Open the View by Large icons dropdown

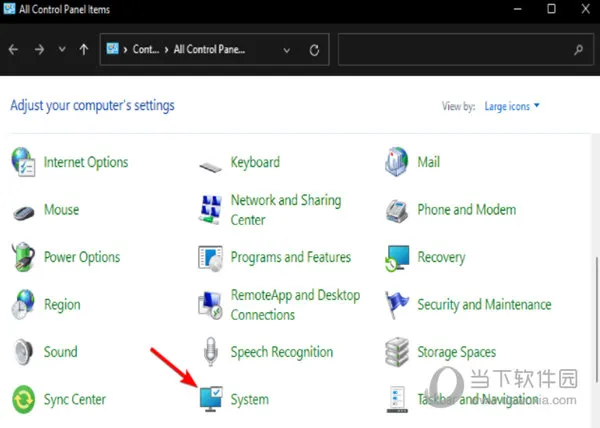coord(512,106)
